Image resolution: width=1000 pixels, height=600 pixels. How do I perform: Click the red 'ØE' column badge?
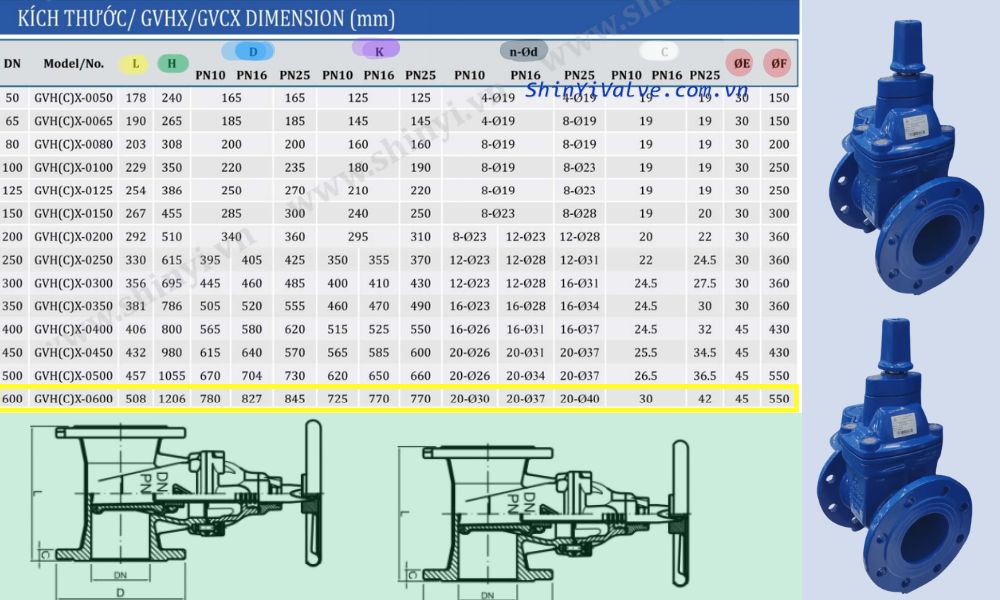tap(740, 63)
